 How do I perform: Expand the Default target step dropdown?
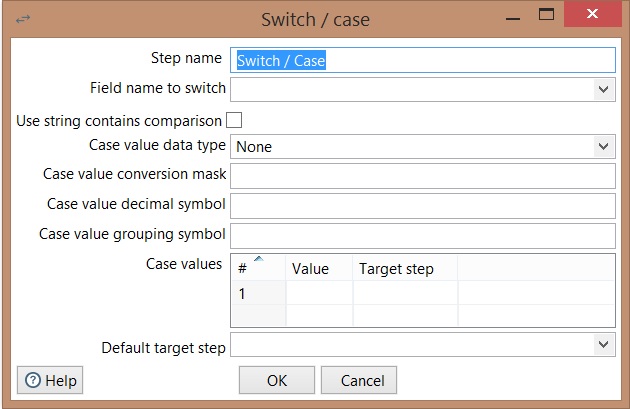pos(603,345)
